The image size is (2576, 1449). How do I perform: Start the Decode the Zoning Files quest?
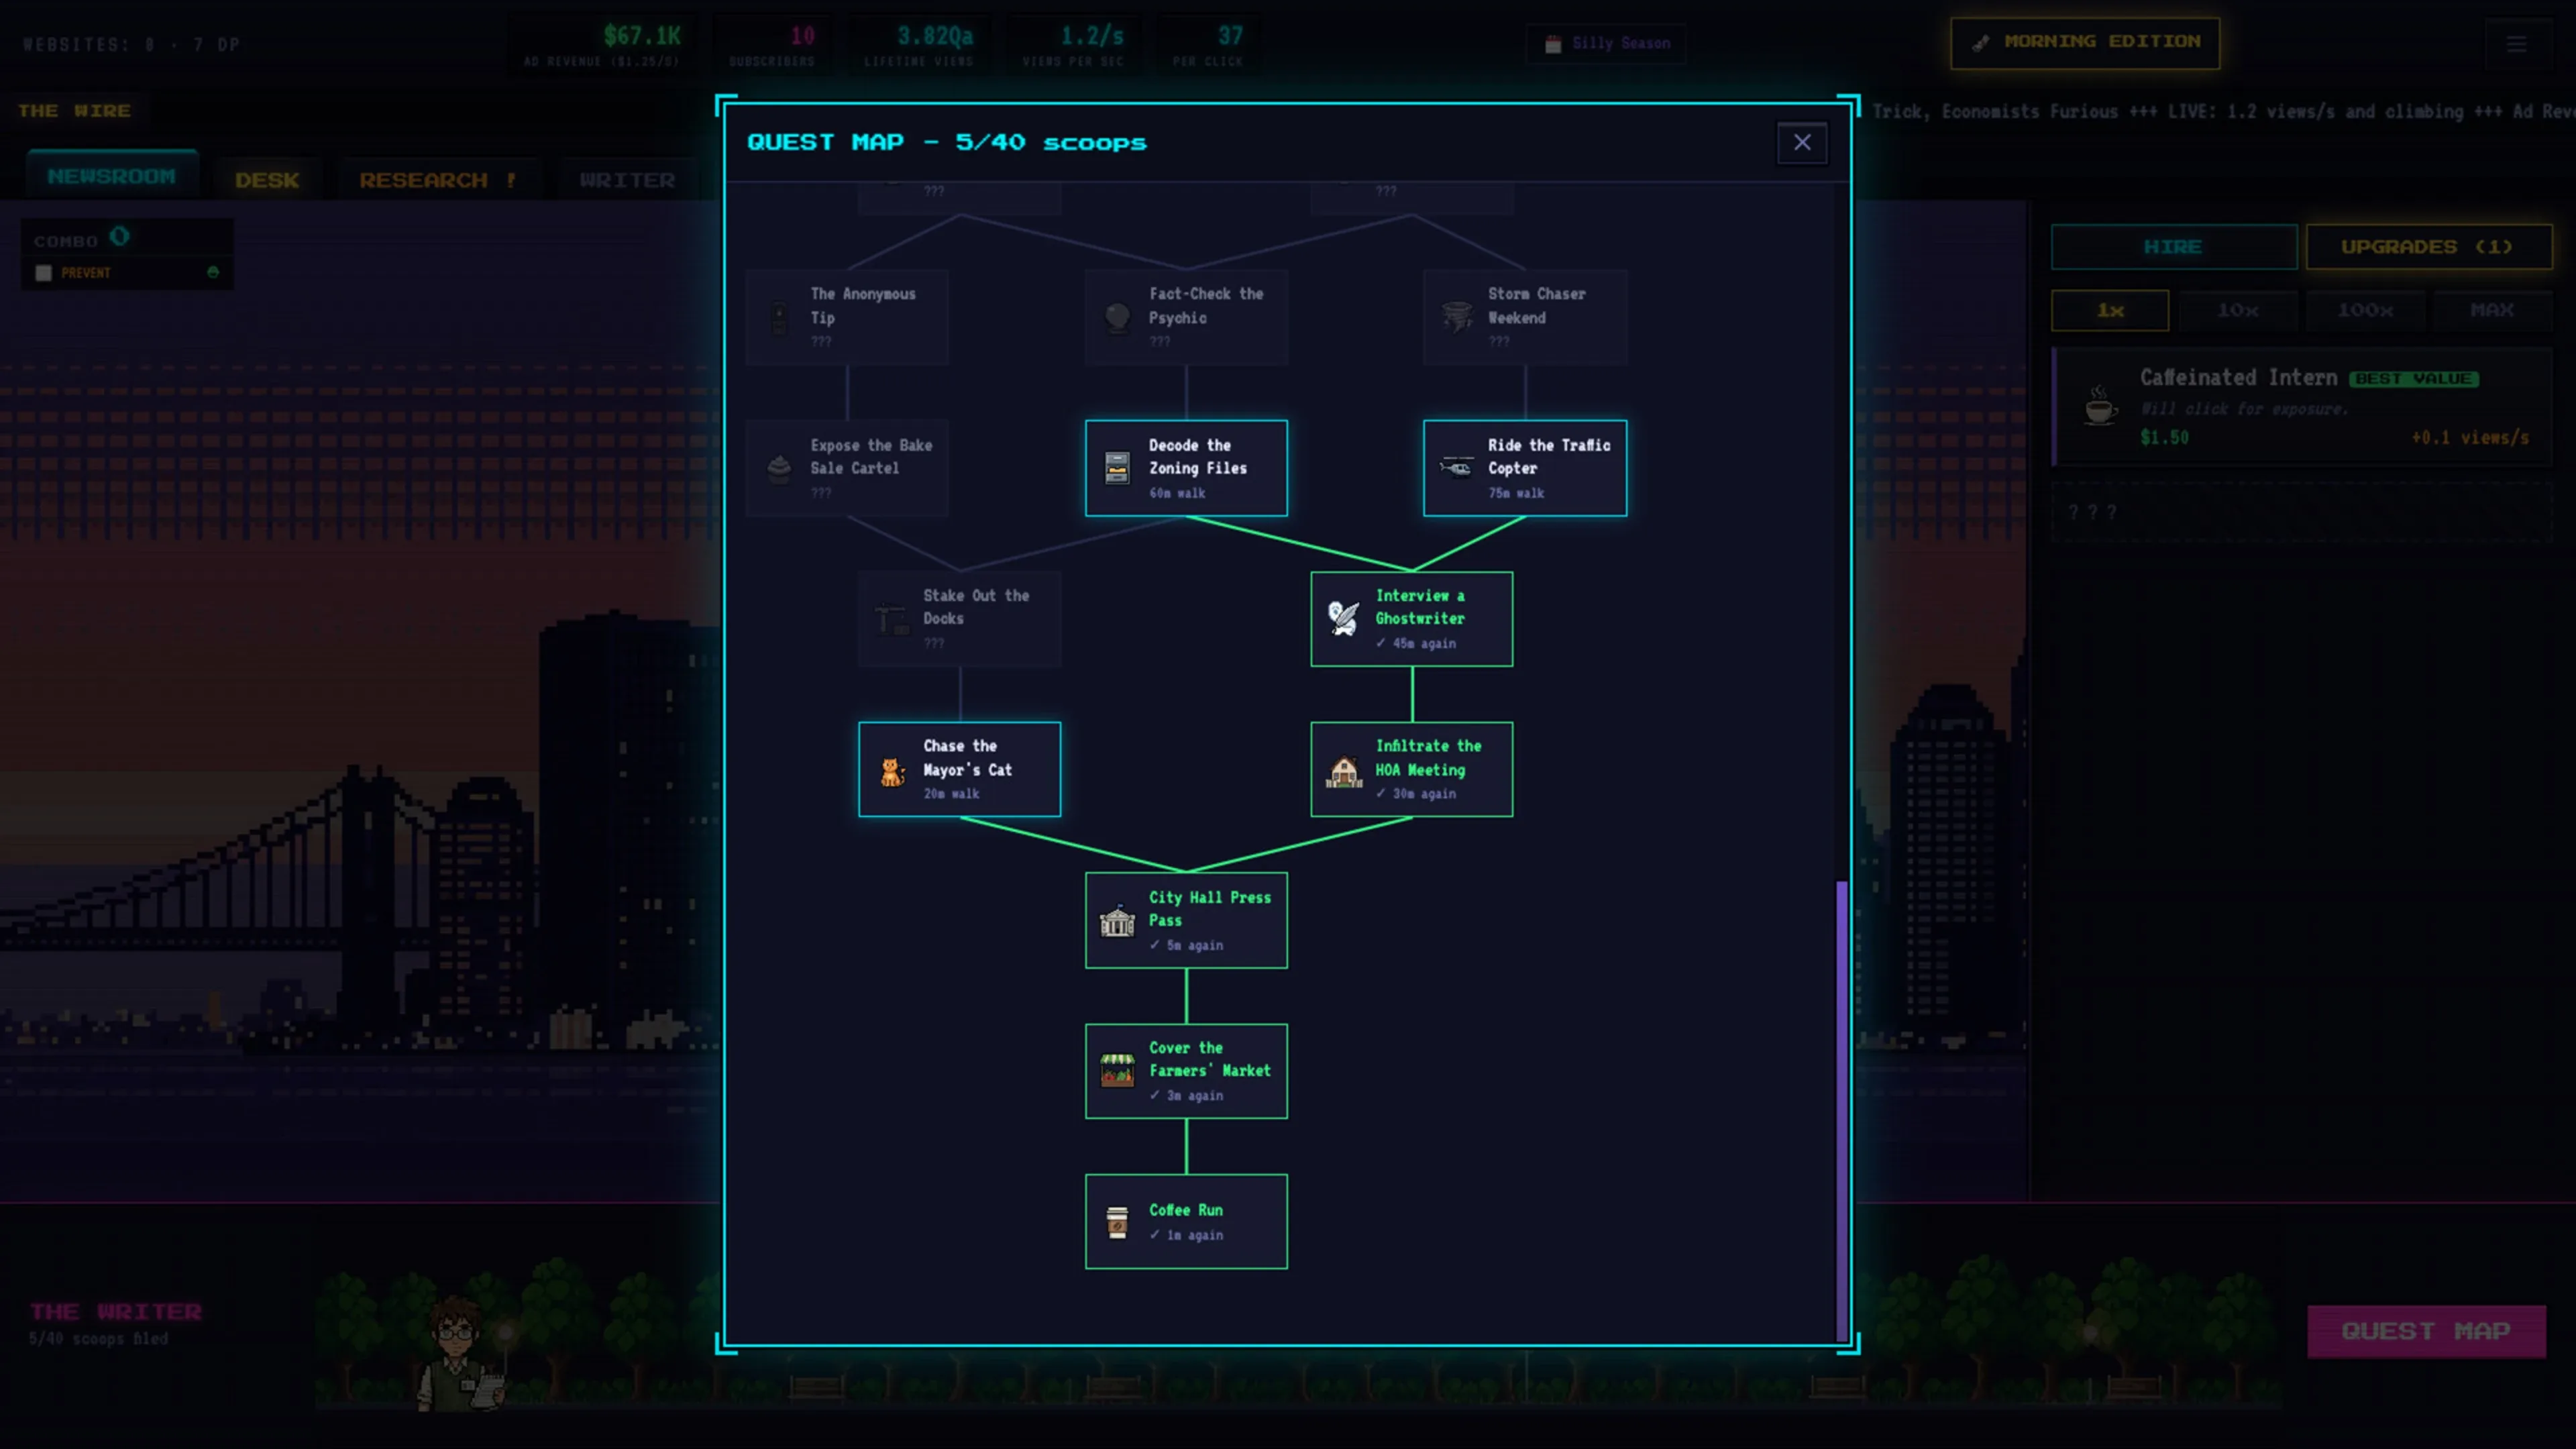[1186, 468]
